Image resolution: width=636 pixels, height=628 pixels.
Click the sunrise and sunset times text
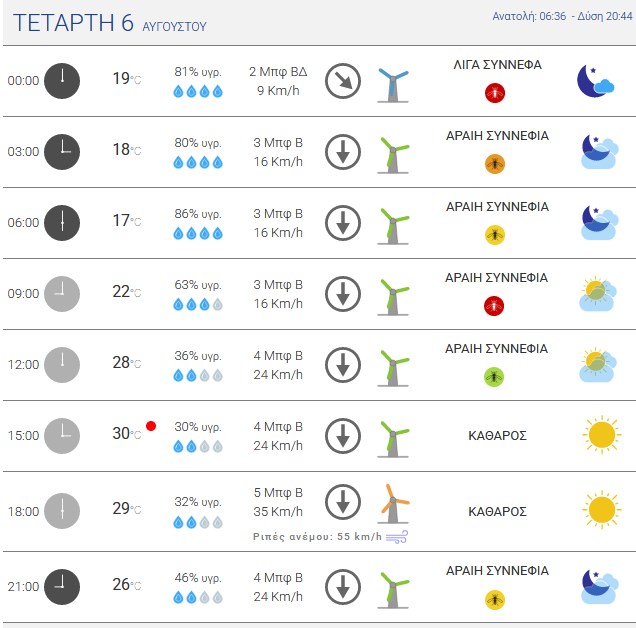(x=562, y=16)
